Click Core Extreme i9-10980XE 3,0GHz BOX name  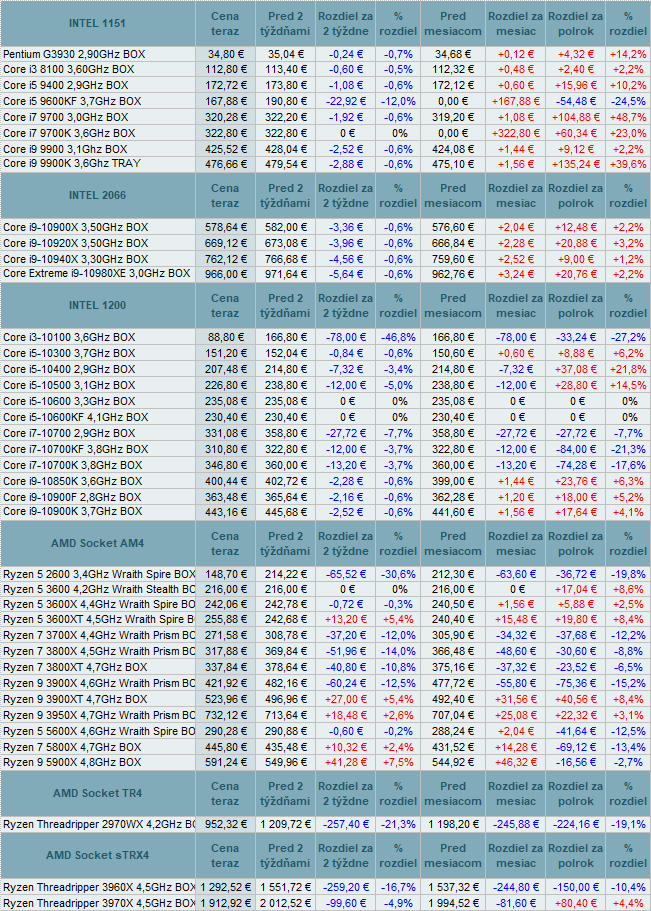tap(96, 273)
